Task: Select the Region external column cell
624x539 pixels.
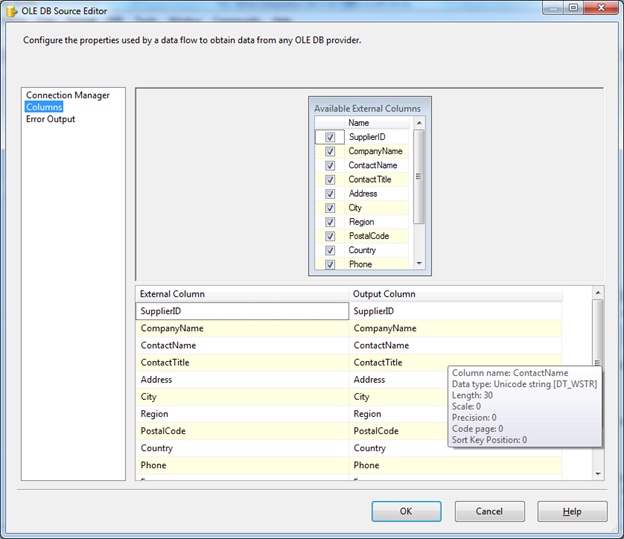Action: tap(242, 414)
